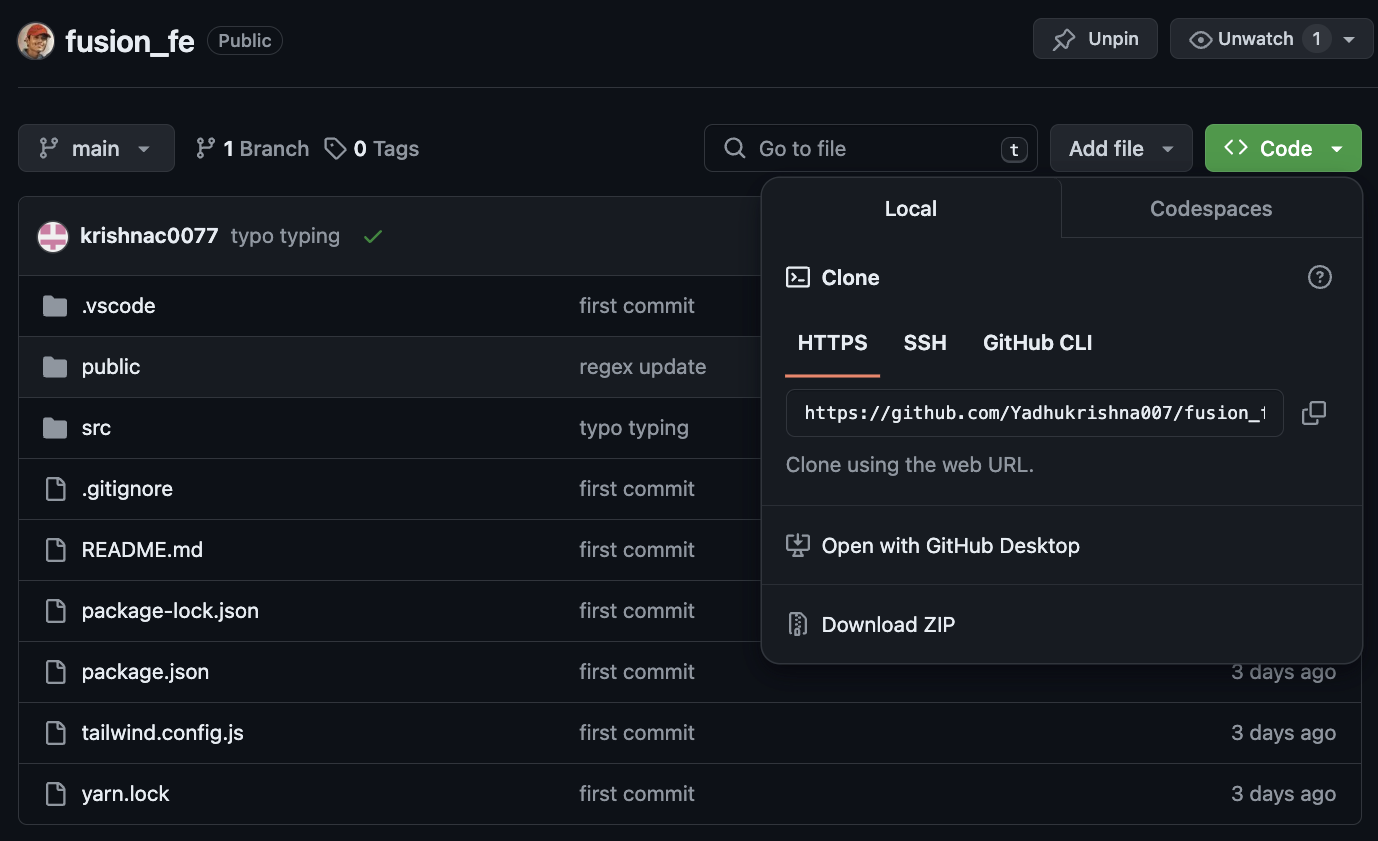The width and height of the screenshot is (1378, 841).
Task: Open the main branch selector
Action: point(96,148)
